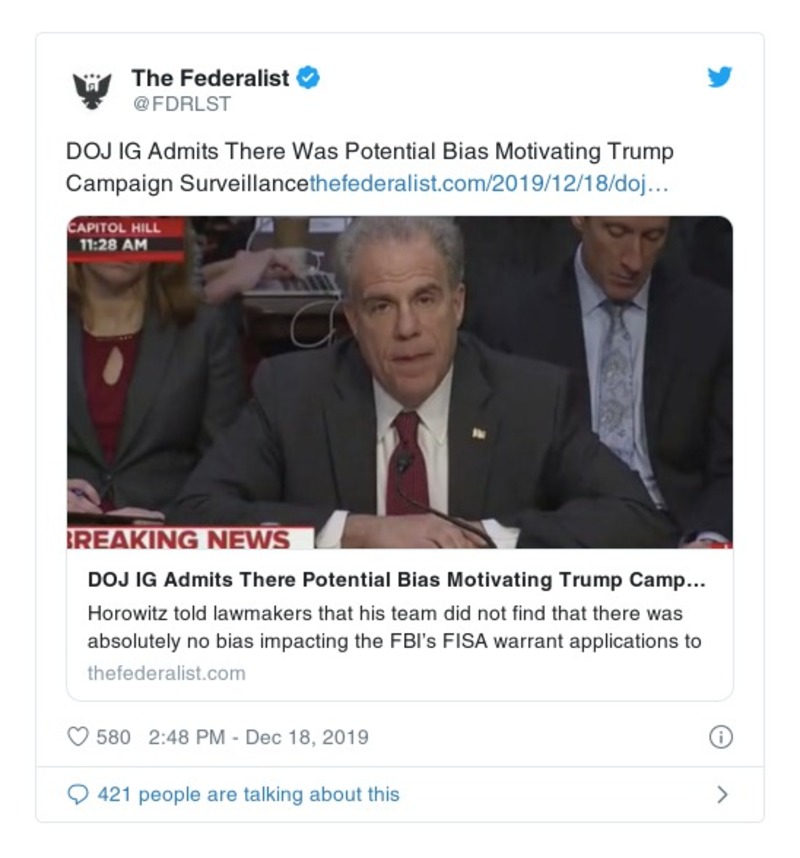Click The Federalist profile avatar
This screenshot has height=858, width=800.
(x=93, y=90)
